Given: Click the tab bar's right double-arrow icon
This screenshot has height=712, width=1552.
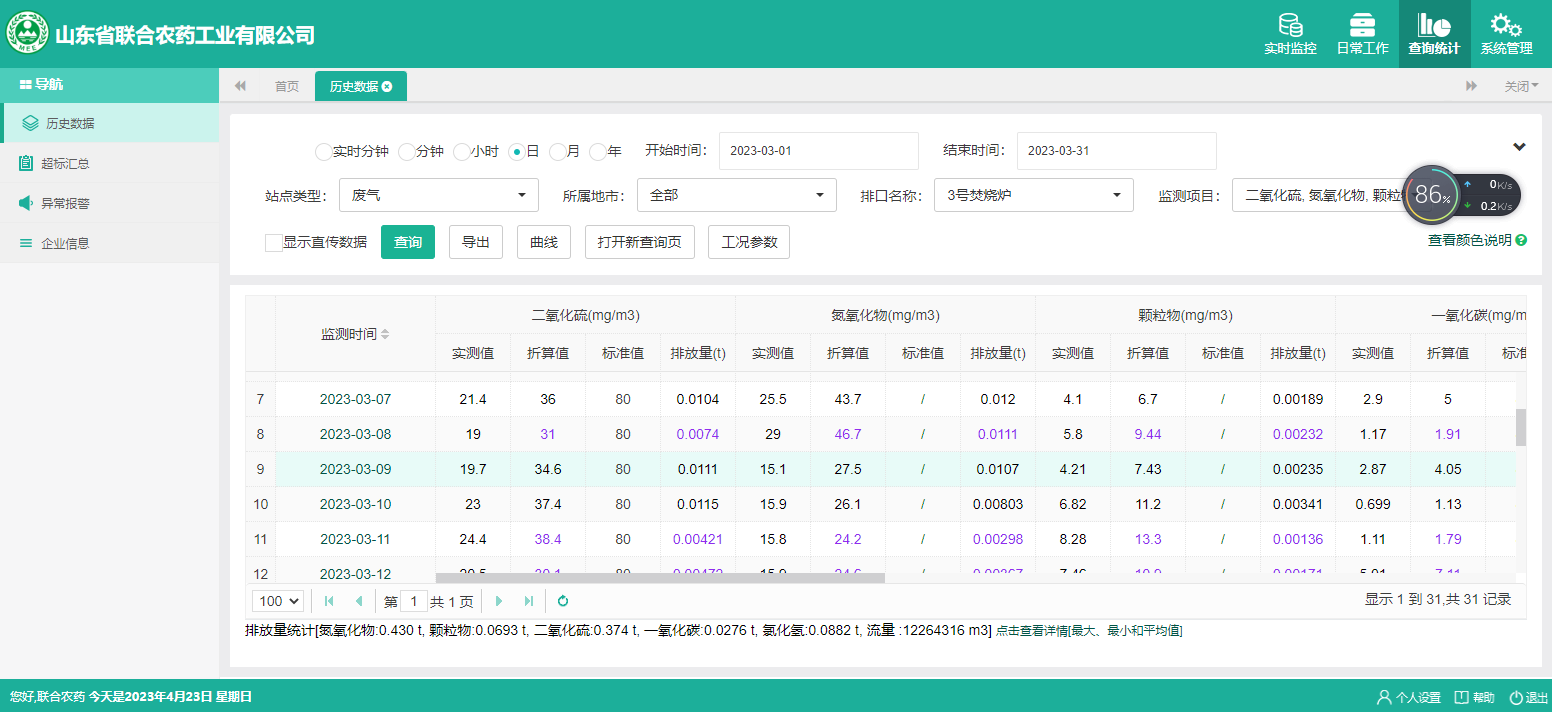Looking at the screenshot, I should (x=1471, y=86).
